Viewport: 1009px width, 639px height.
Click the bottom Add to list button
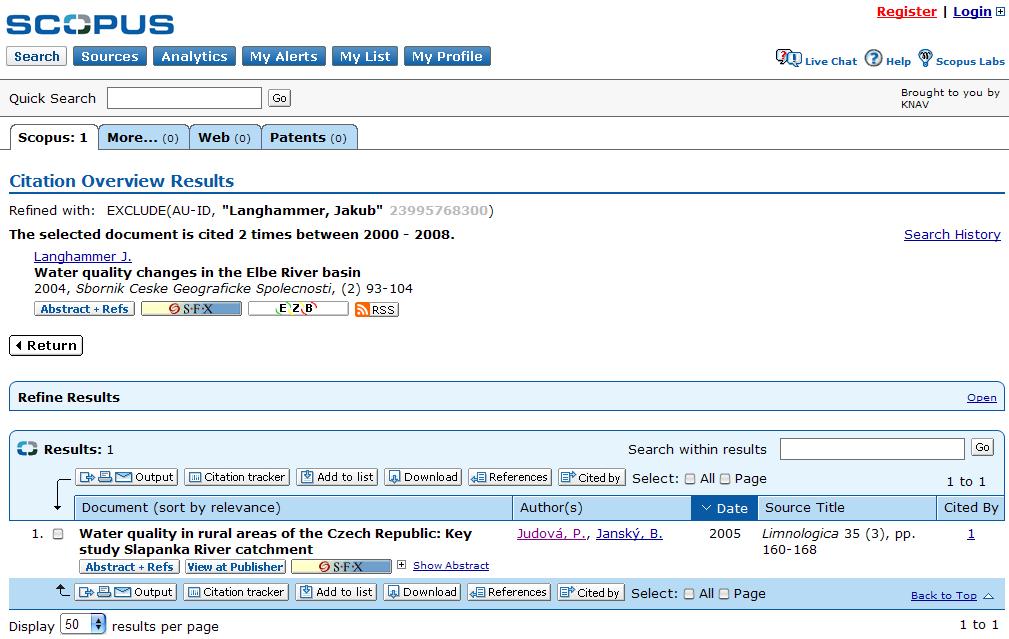pos(337,592)
